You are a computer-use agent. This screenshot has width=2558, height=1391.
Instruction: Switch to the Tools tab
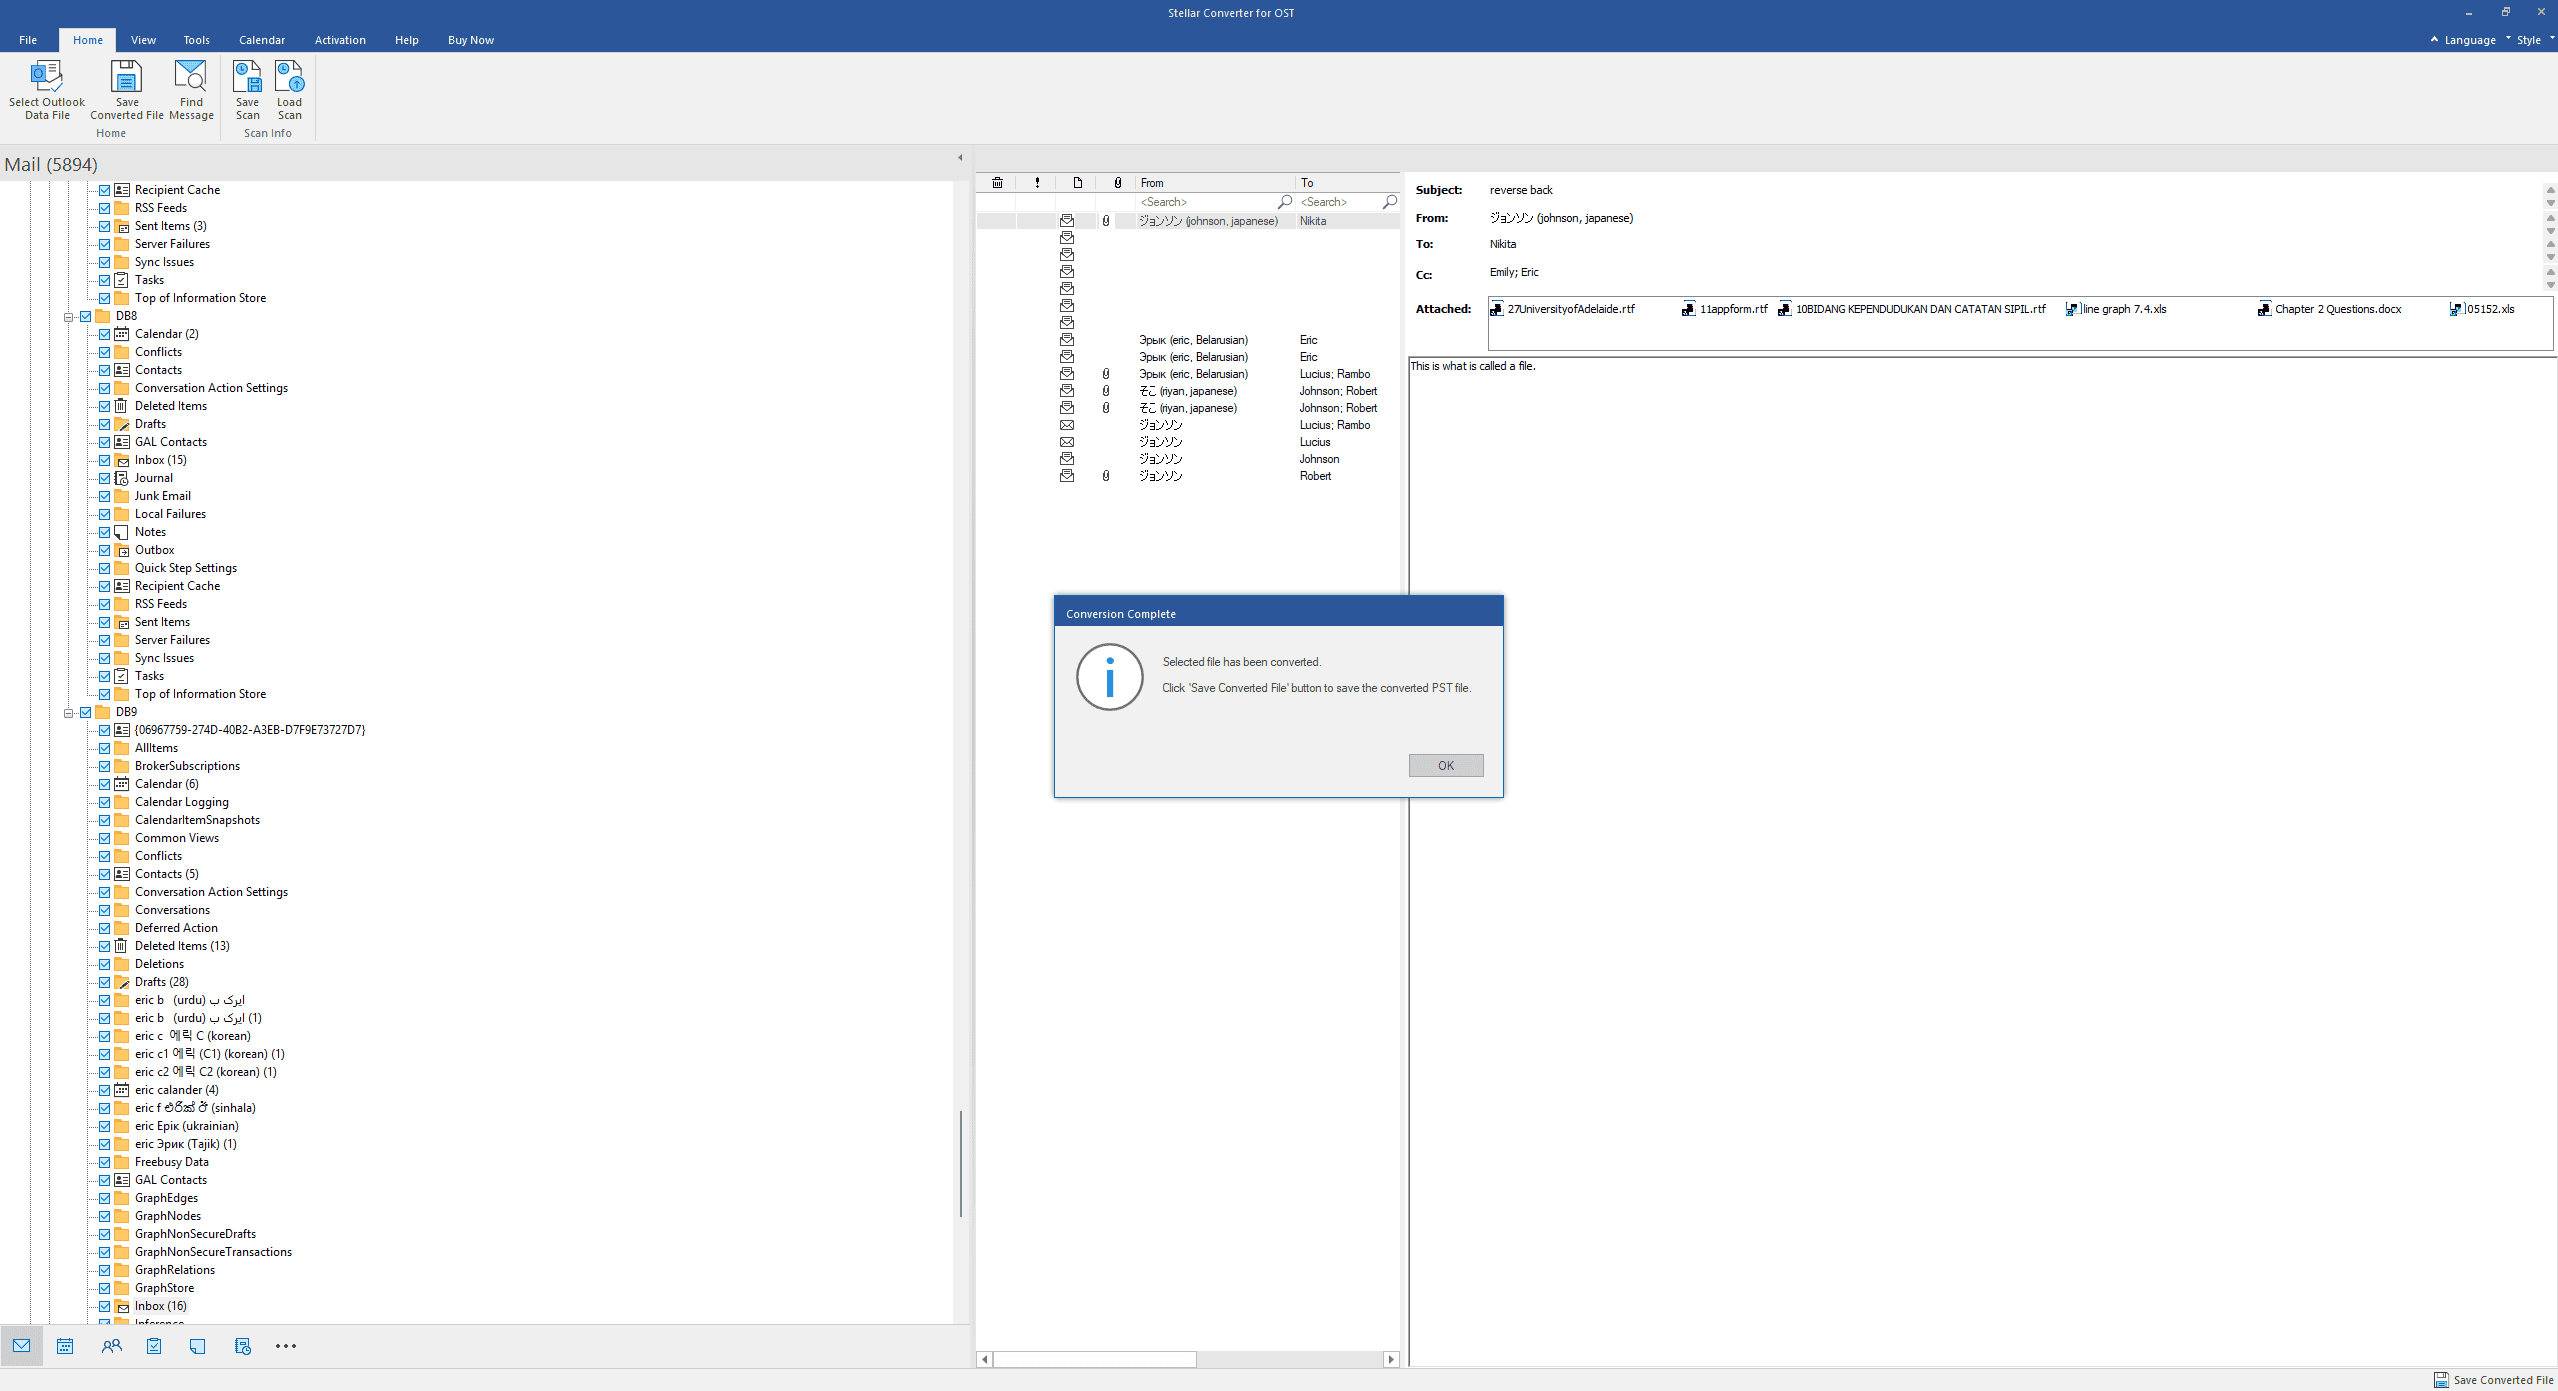pos(196,40)
